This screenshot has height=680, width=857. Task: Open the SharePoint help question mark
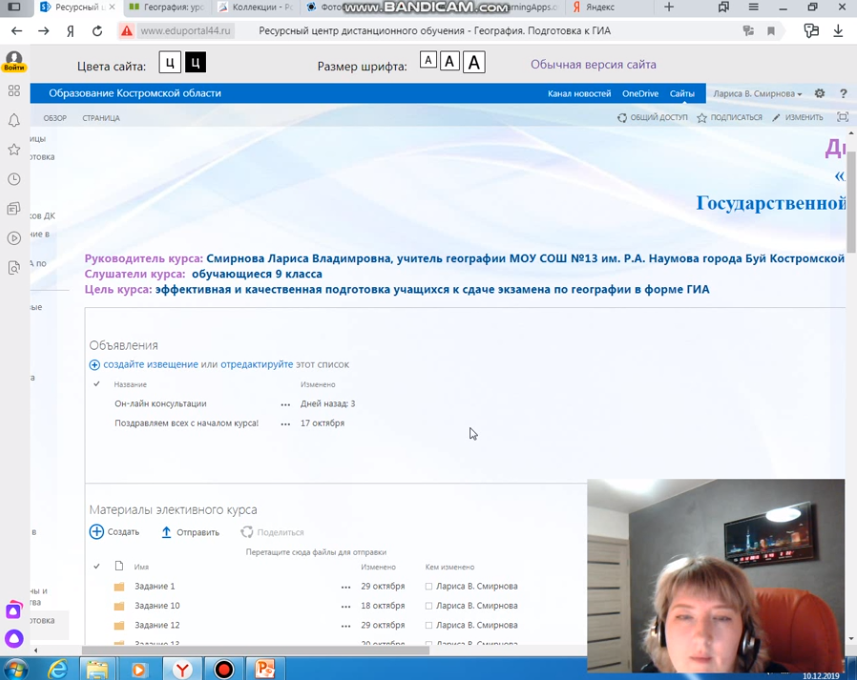[843, 93]
